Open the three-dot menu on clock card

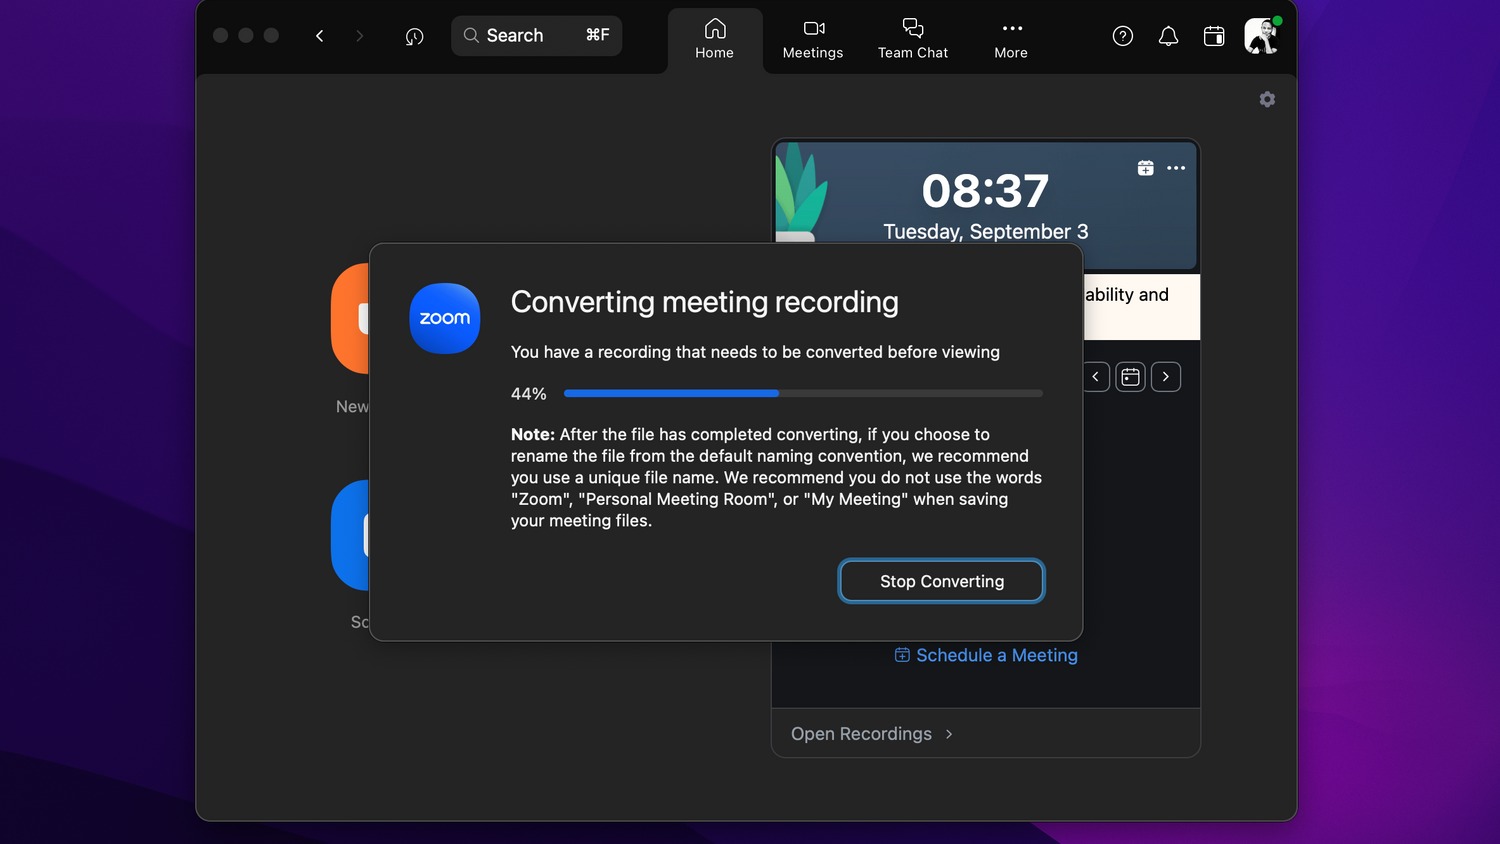(1176, 168)
